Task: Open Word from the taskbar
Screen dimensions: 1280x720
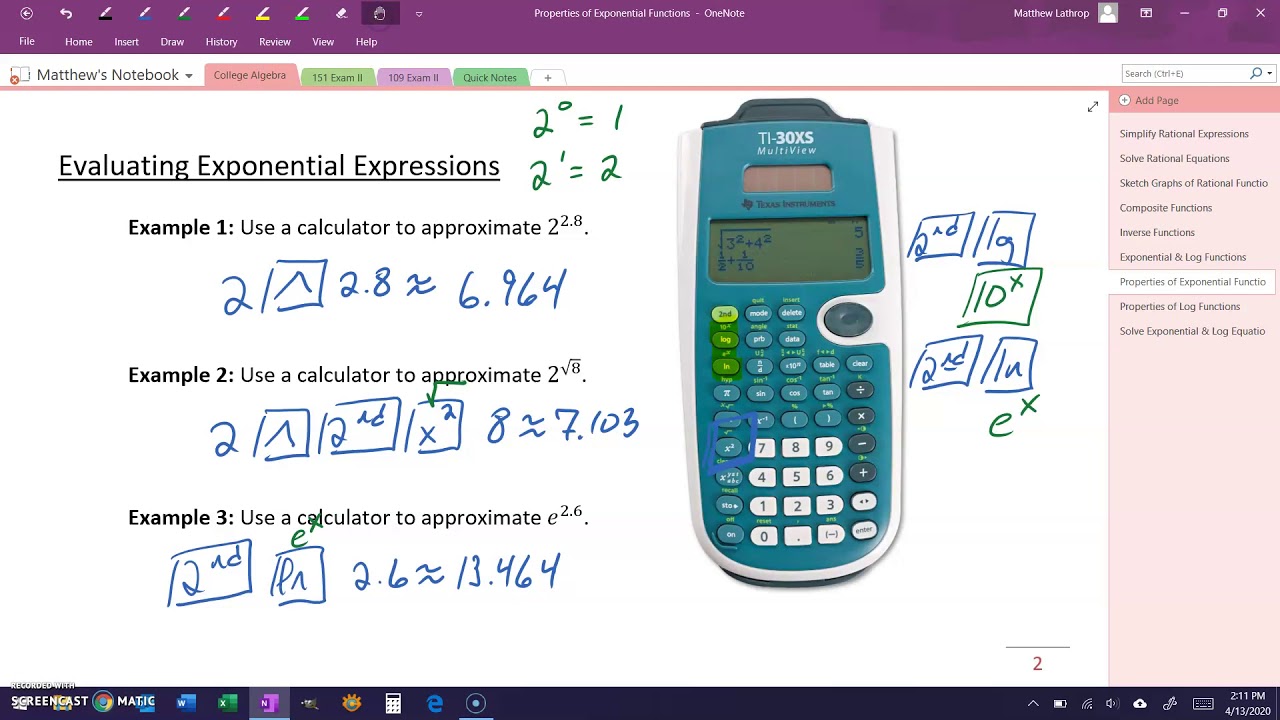Action: (186, 703)
